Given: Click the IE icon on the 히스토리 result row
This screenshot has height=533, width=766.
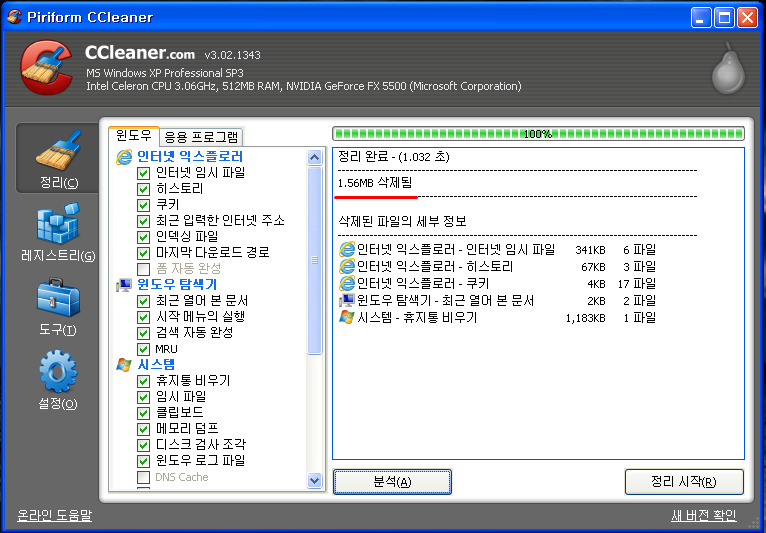Looking at the screenshot, I should click(346, 267).
